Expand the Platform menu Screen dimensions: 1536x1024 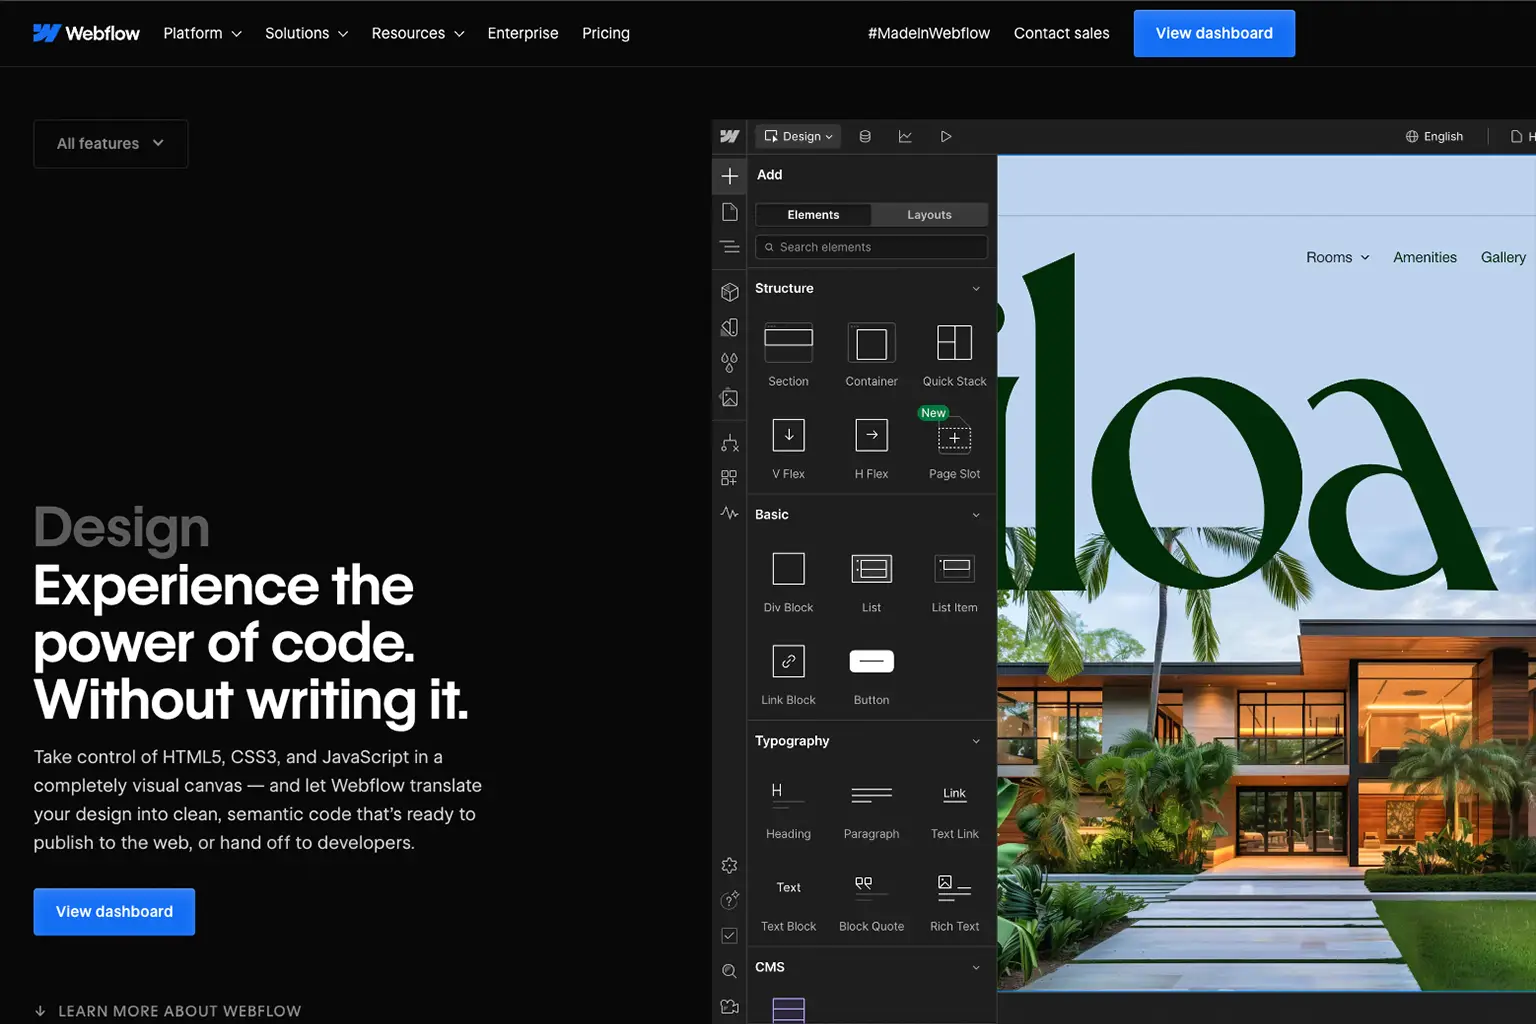(202, 33)
